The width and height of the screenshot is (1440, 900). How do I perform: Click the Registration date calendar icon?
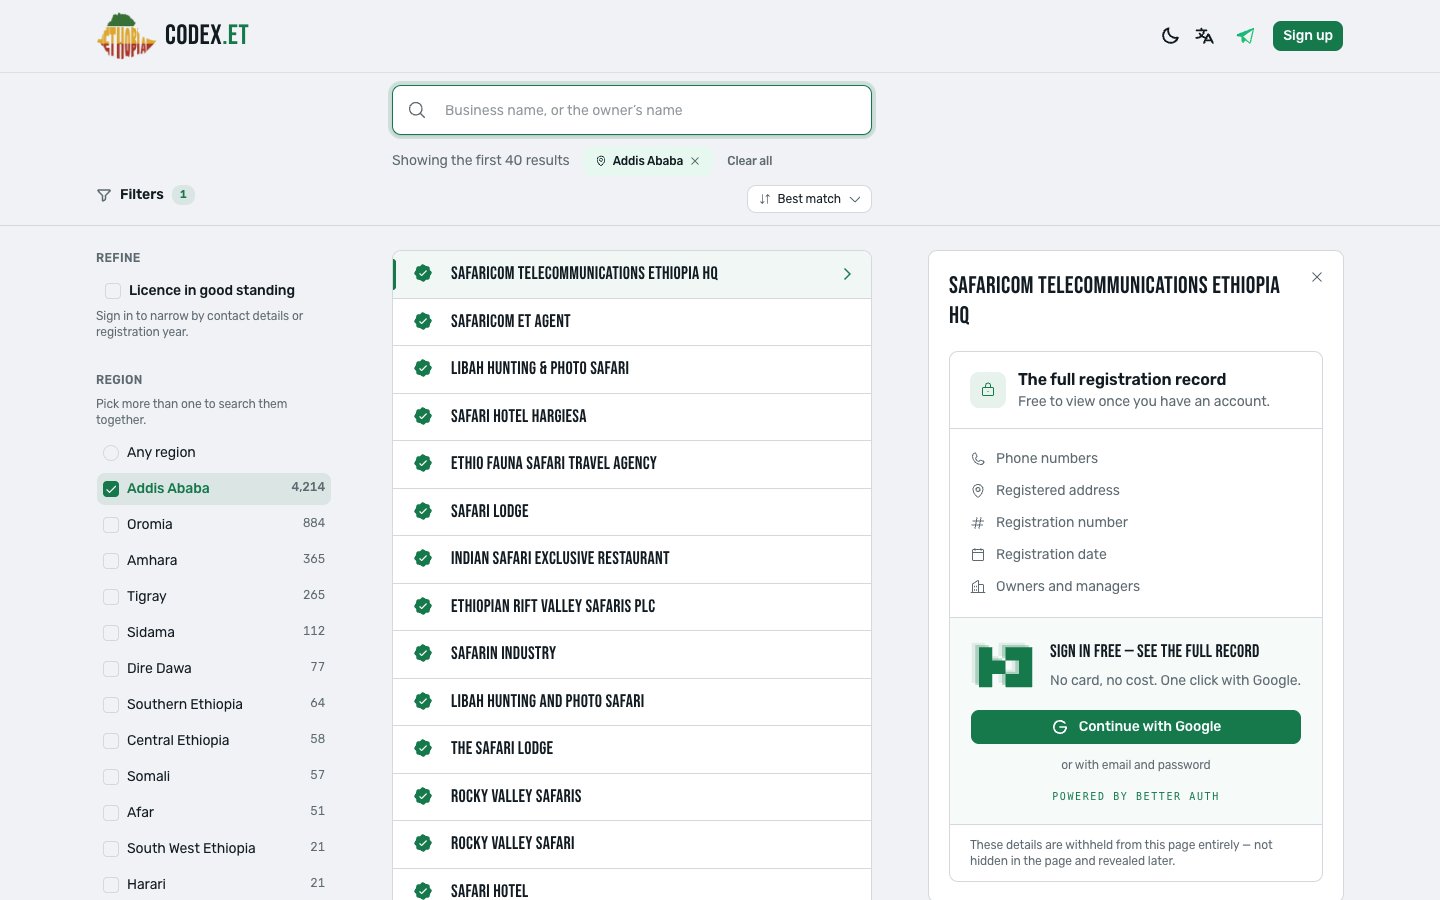978,555
